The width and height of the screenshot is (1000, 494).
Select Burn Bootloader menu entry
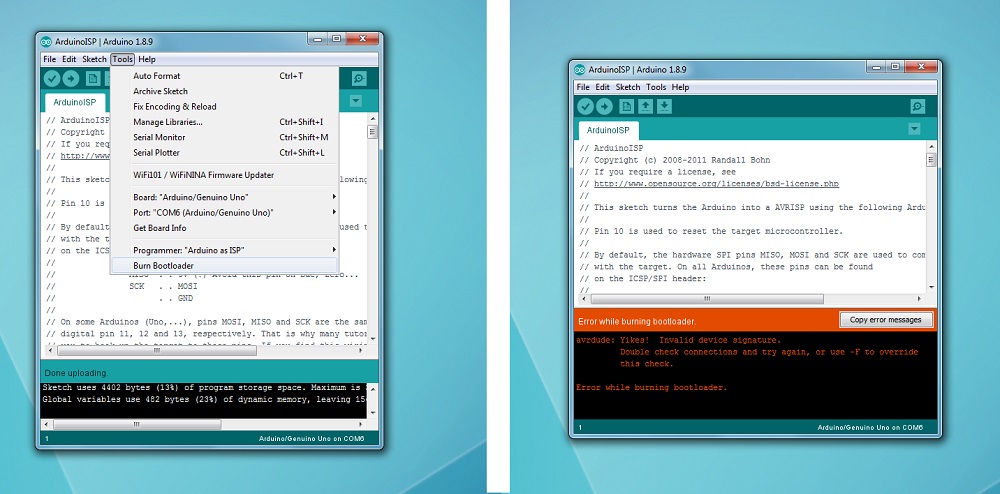tap(224, 265)
